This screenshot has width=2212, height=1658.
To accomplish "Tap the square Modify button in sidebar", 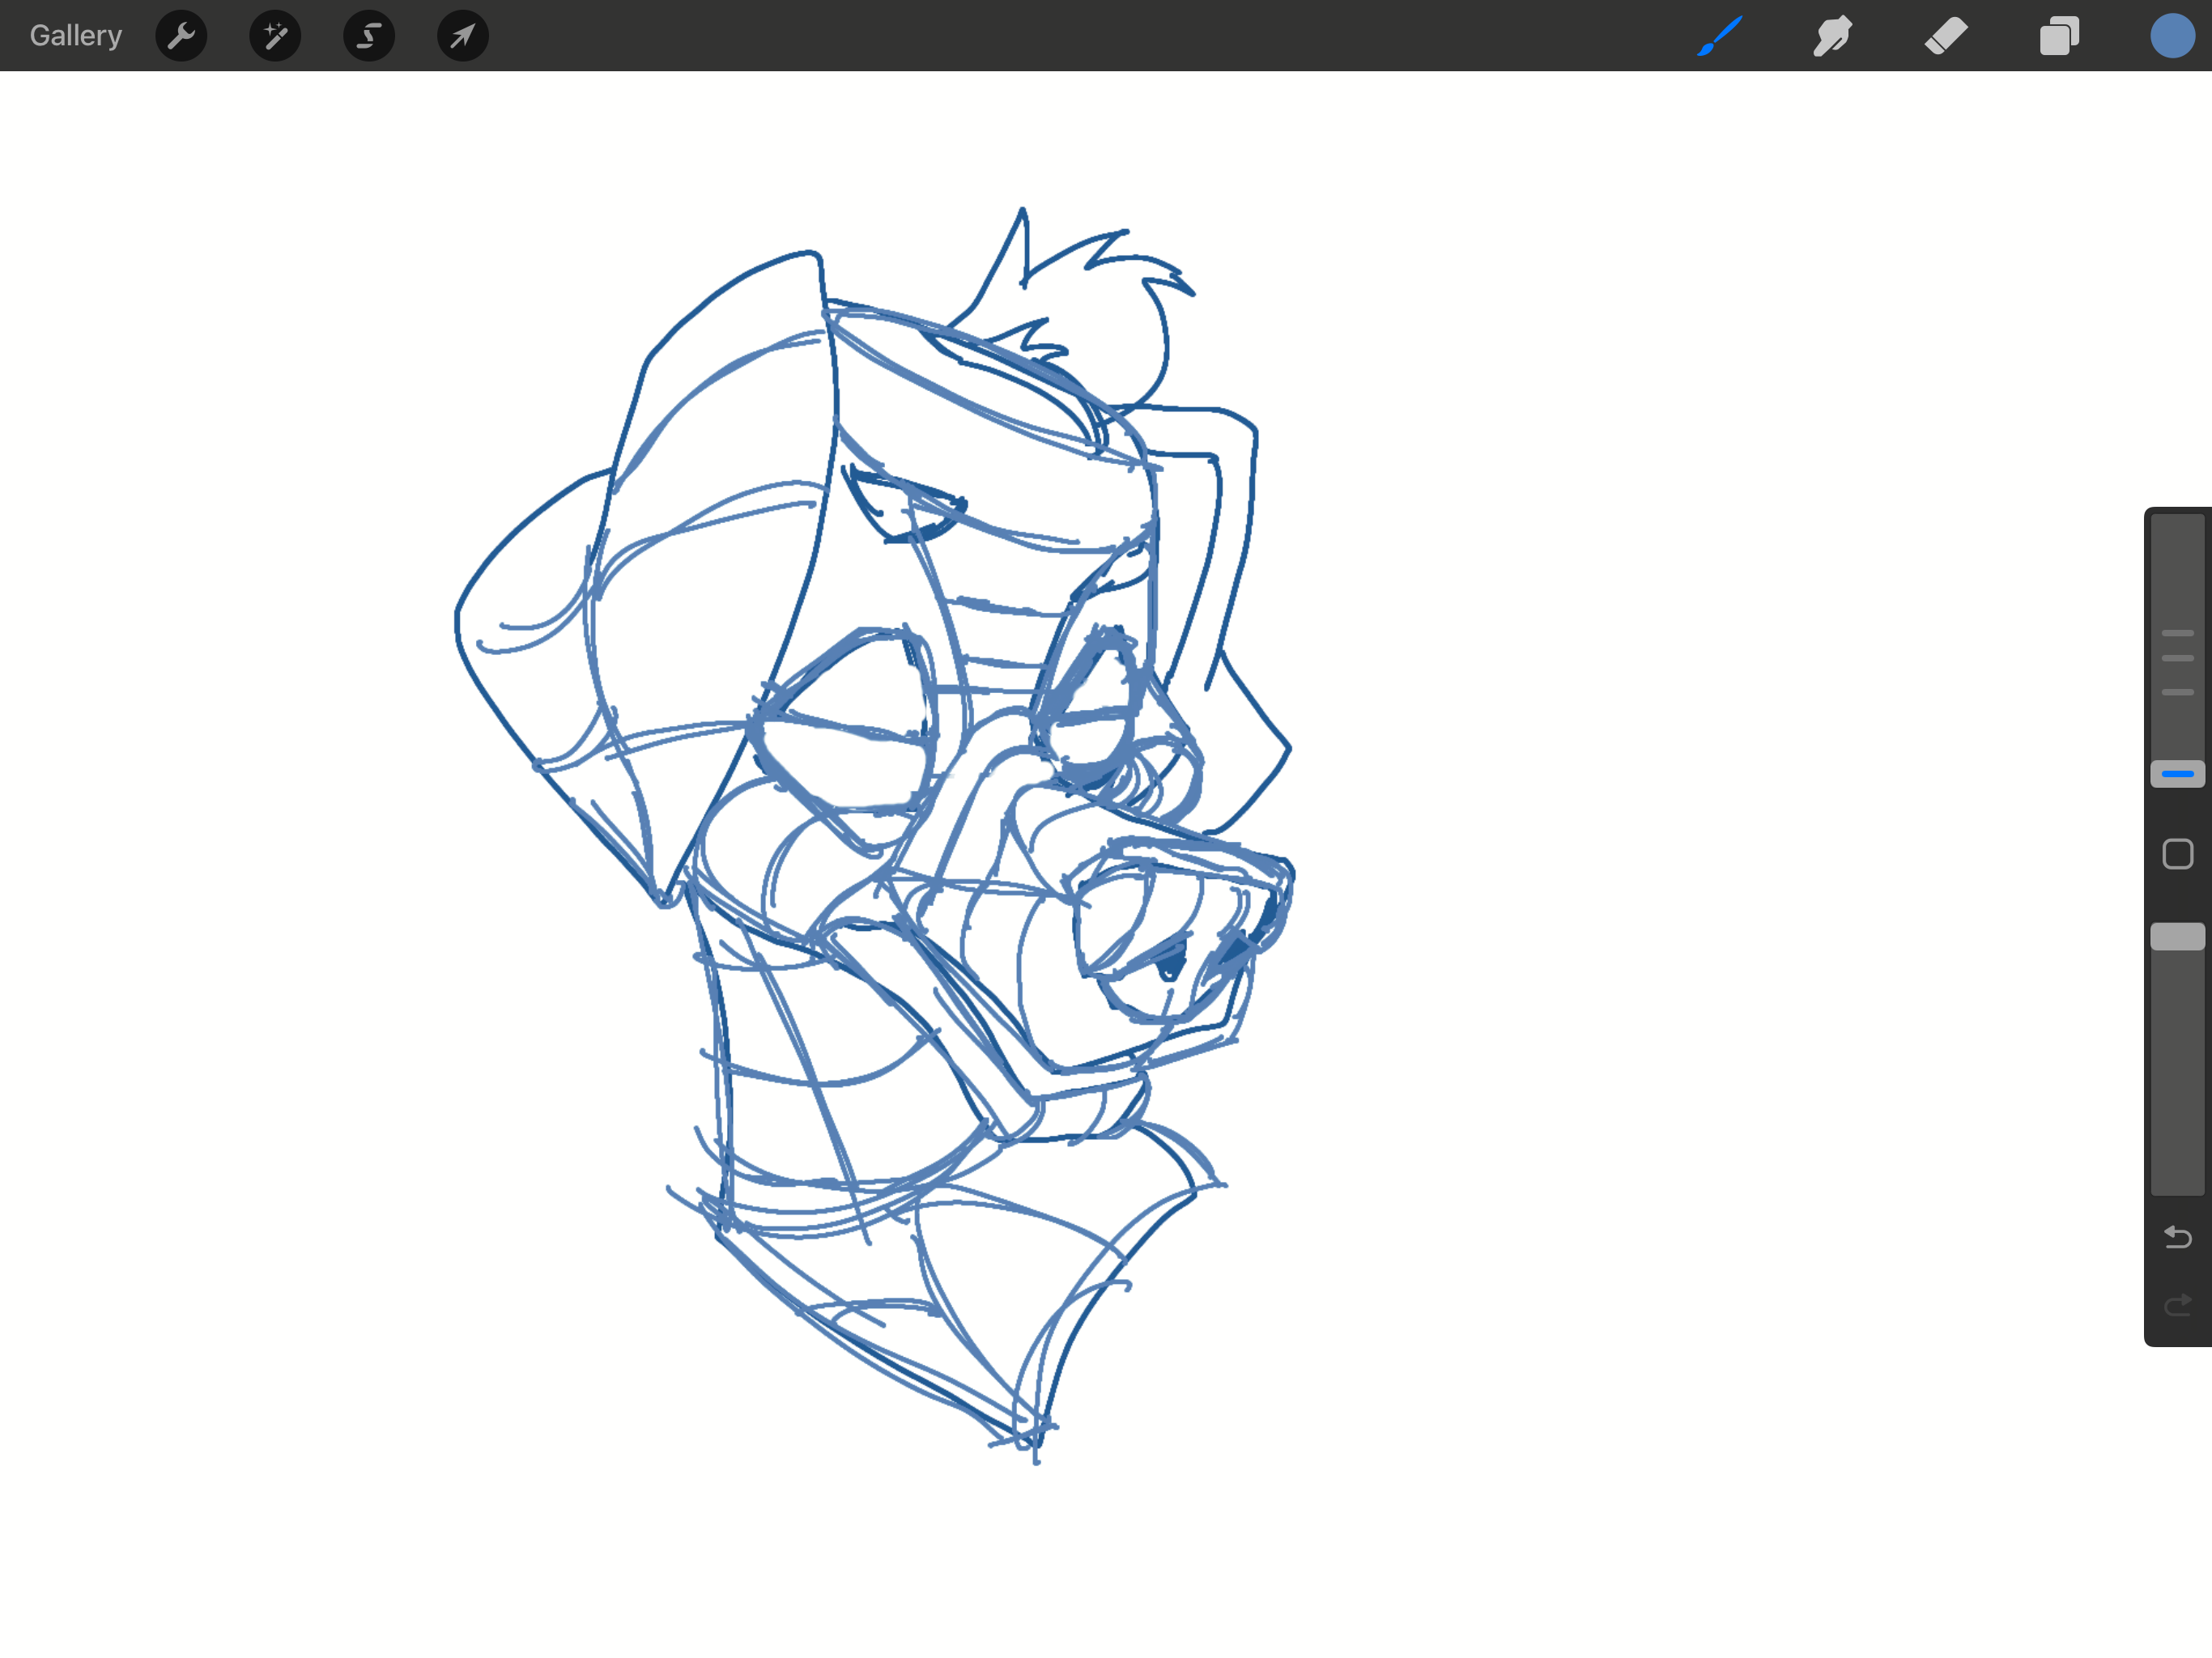I will pyautogui.click(x=2177, y=854).
